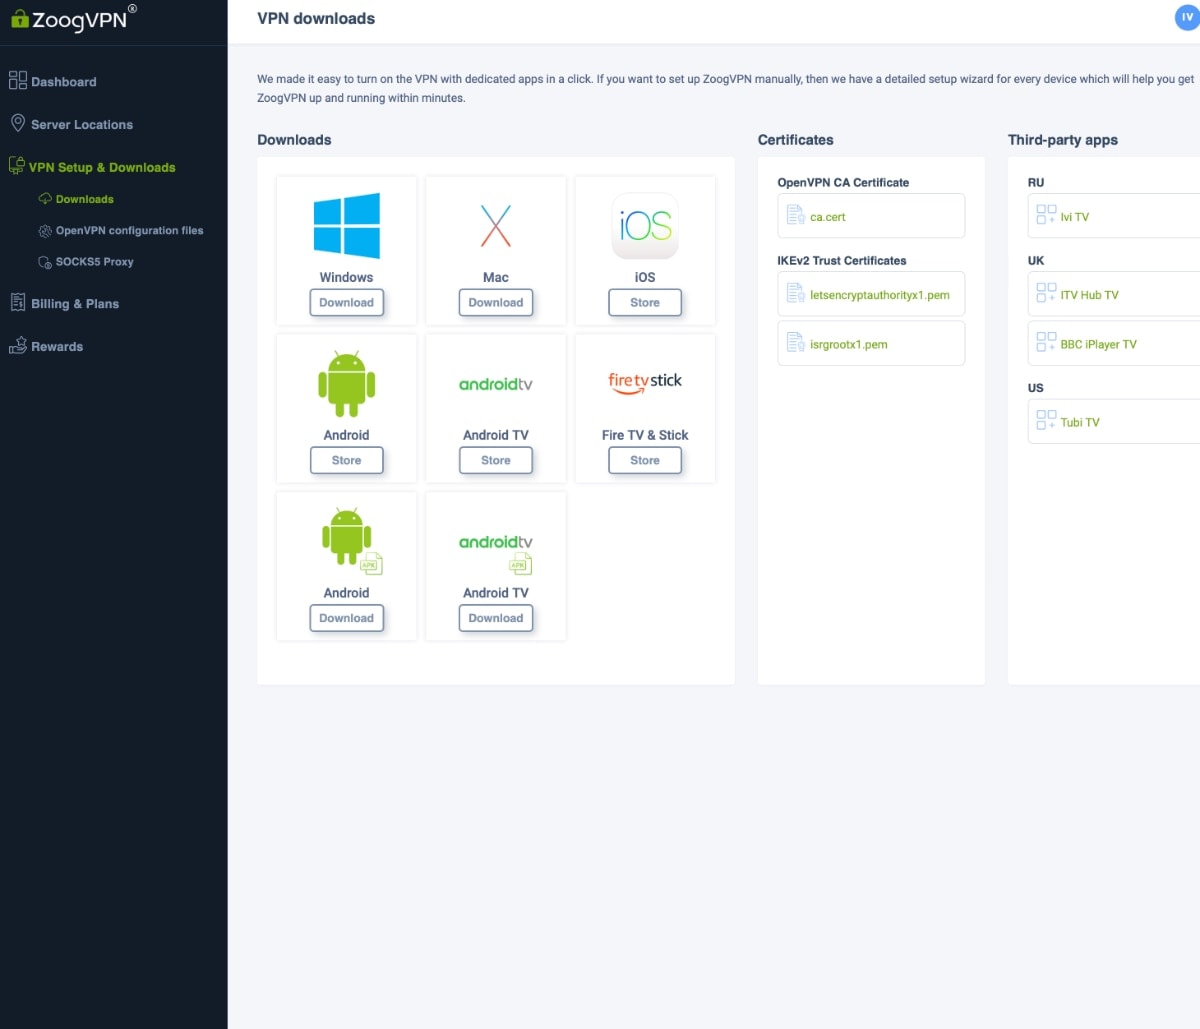Image resolution: width=1200 pixels, height=1029 pixels.
Task: Download the ca.cert certificate
Action: pyautogui.click(x=871, y=216)
